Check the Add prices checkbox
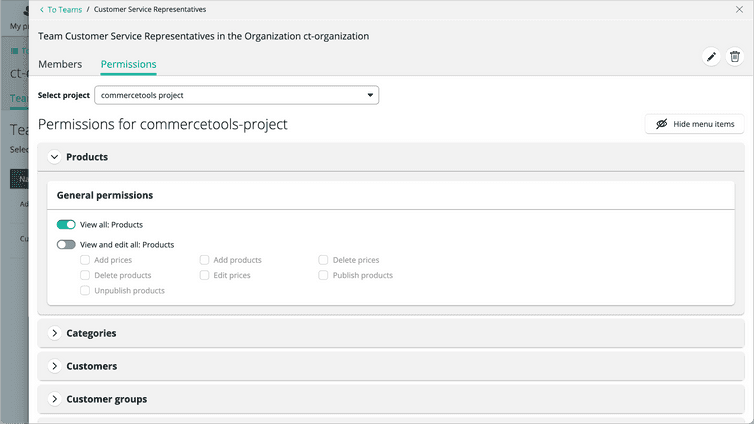 point(85,260)
